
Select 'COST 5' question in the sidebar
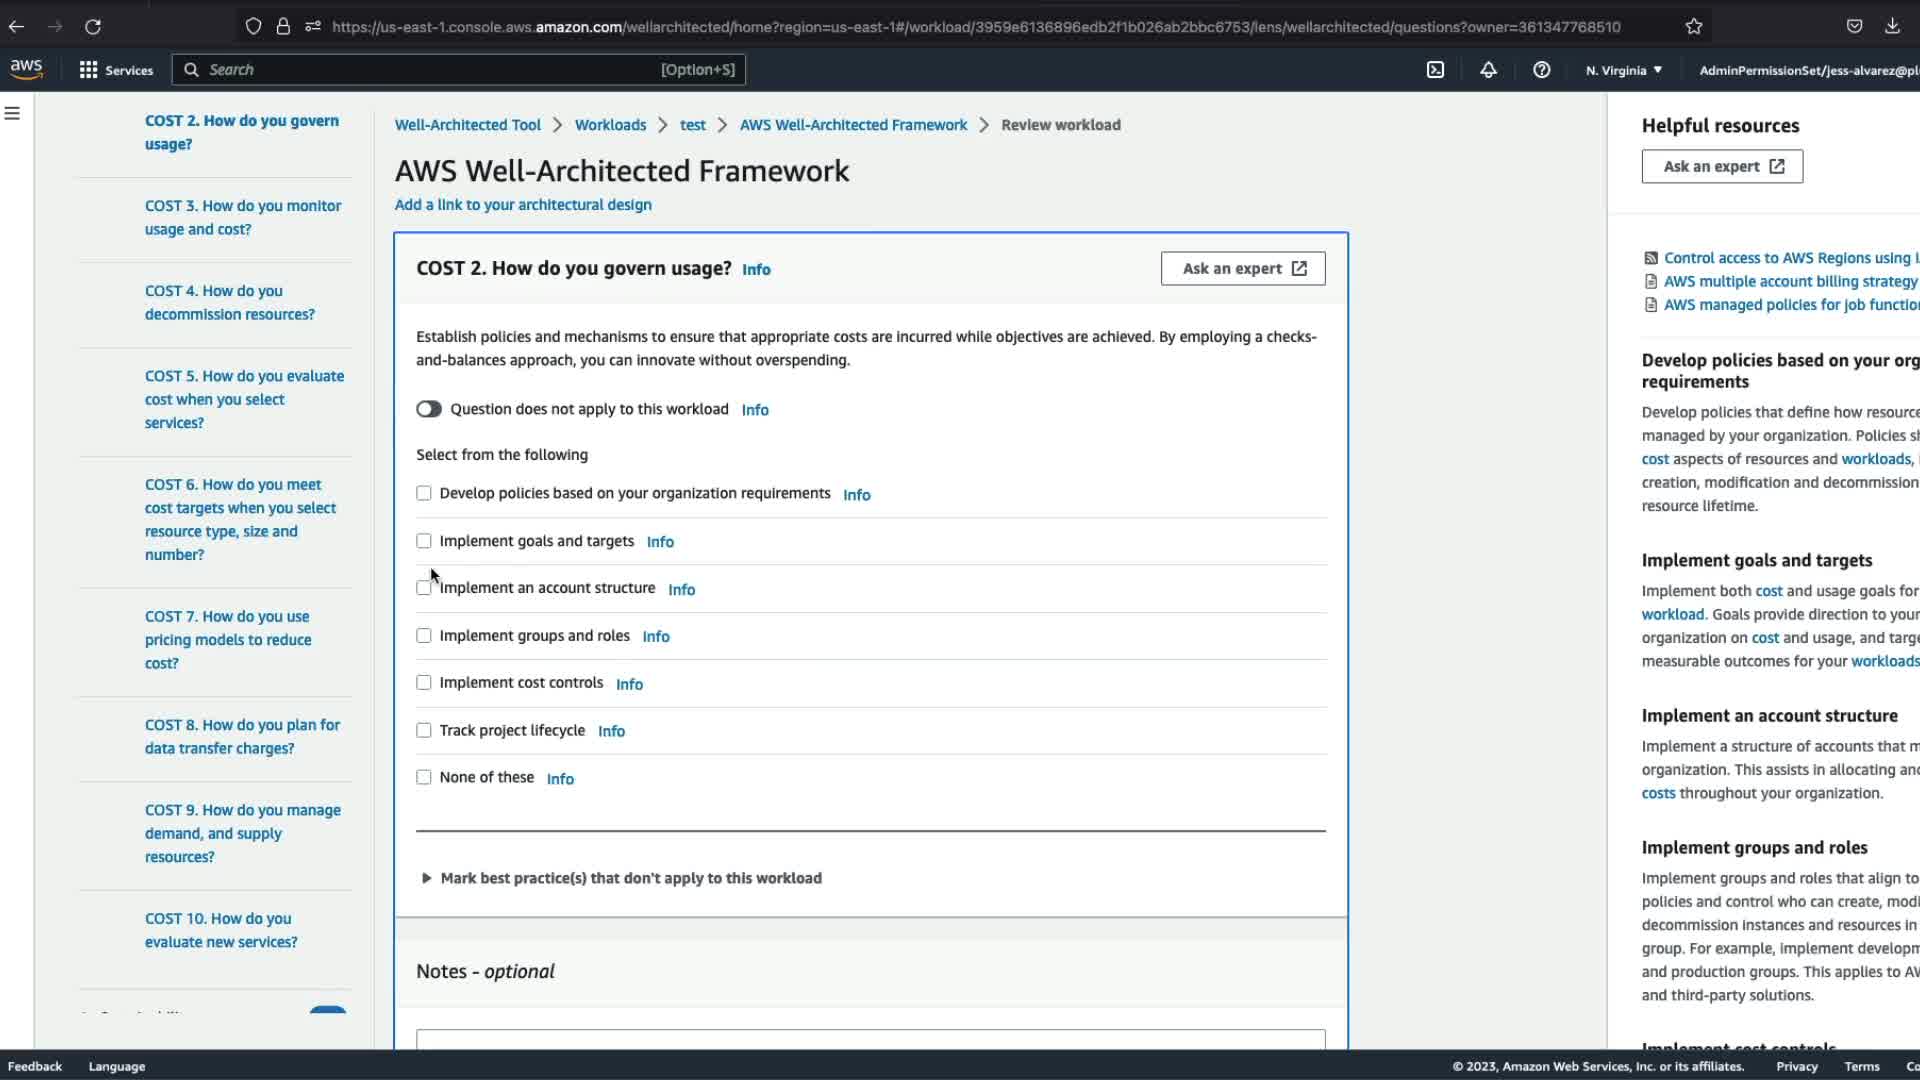click(x=244, y=399)
